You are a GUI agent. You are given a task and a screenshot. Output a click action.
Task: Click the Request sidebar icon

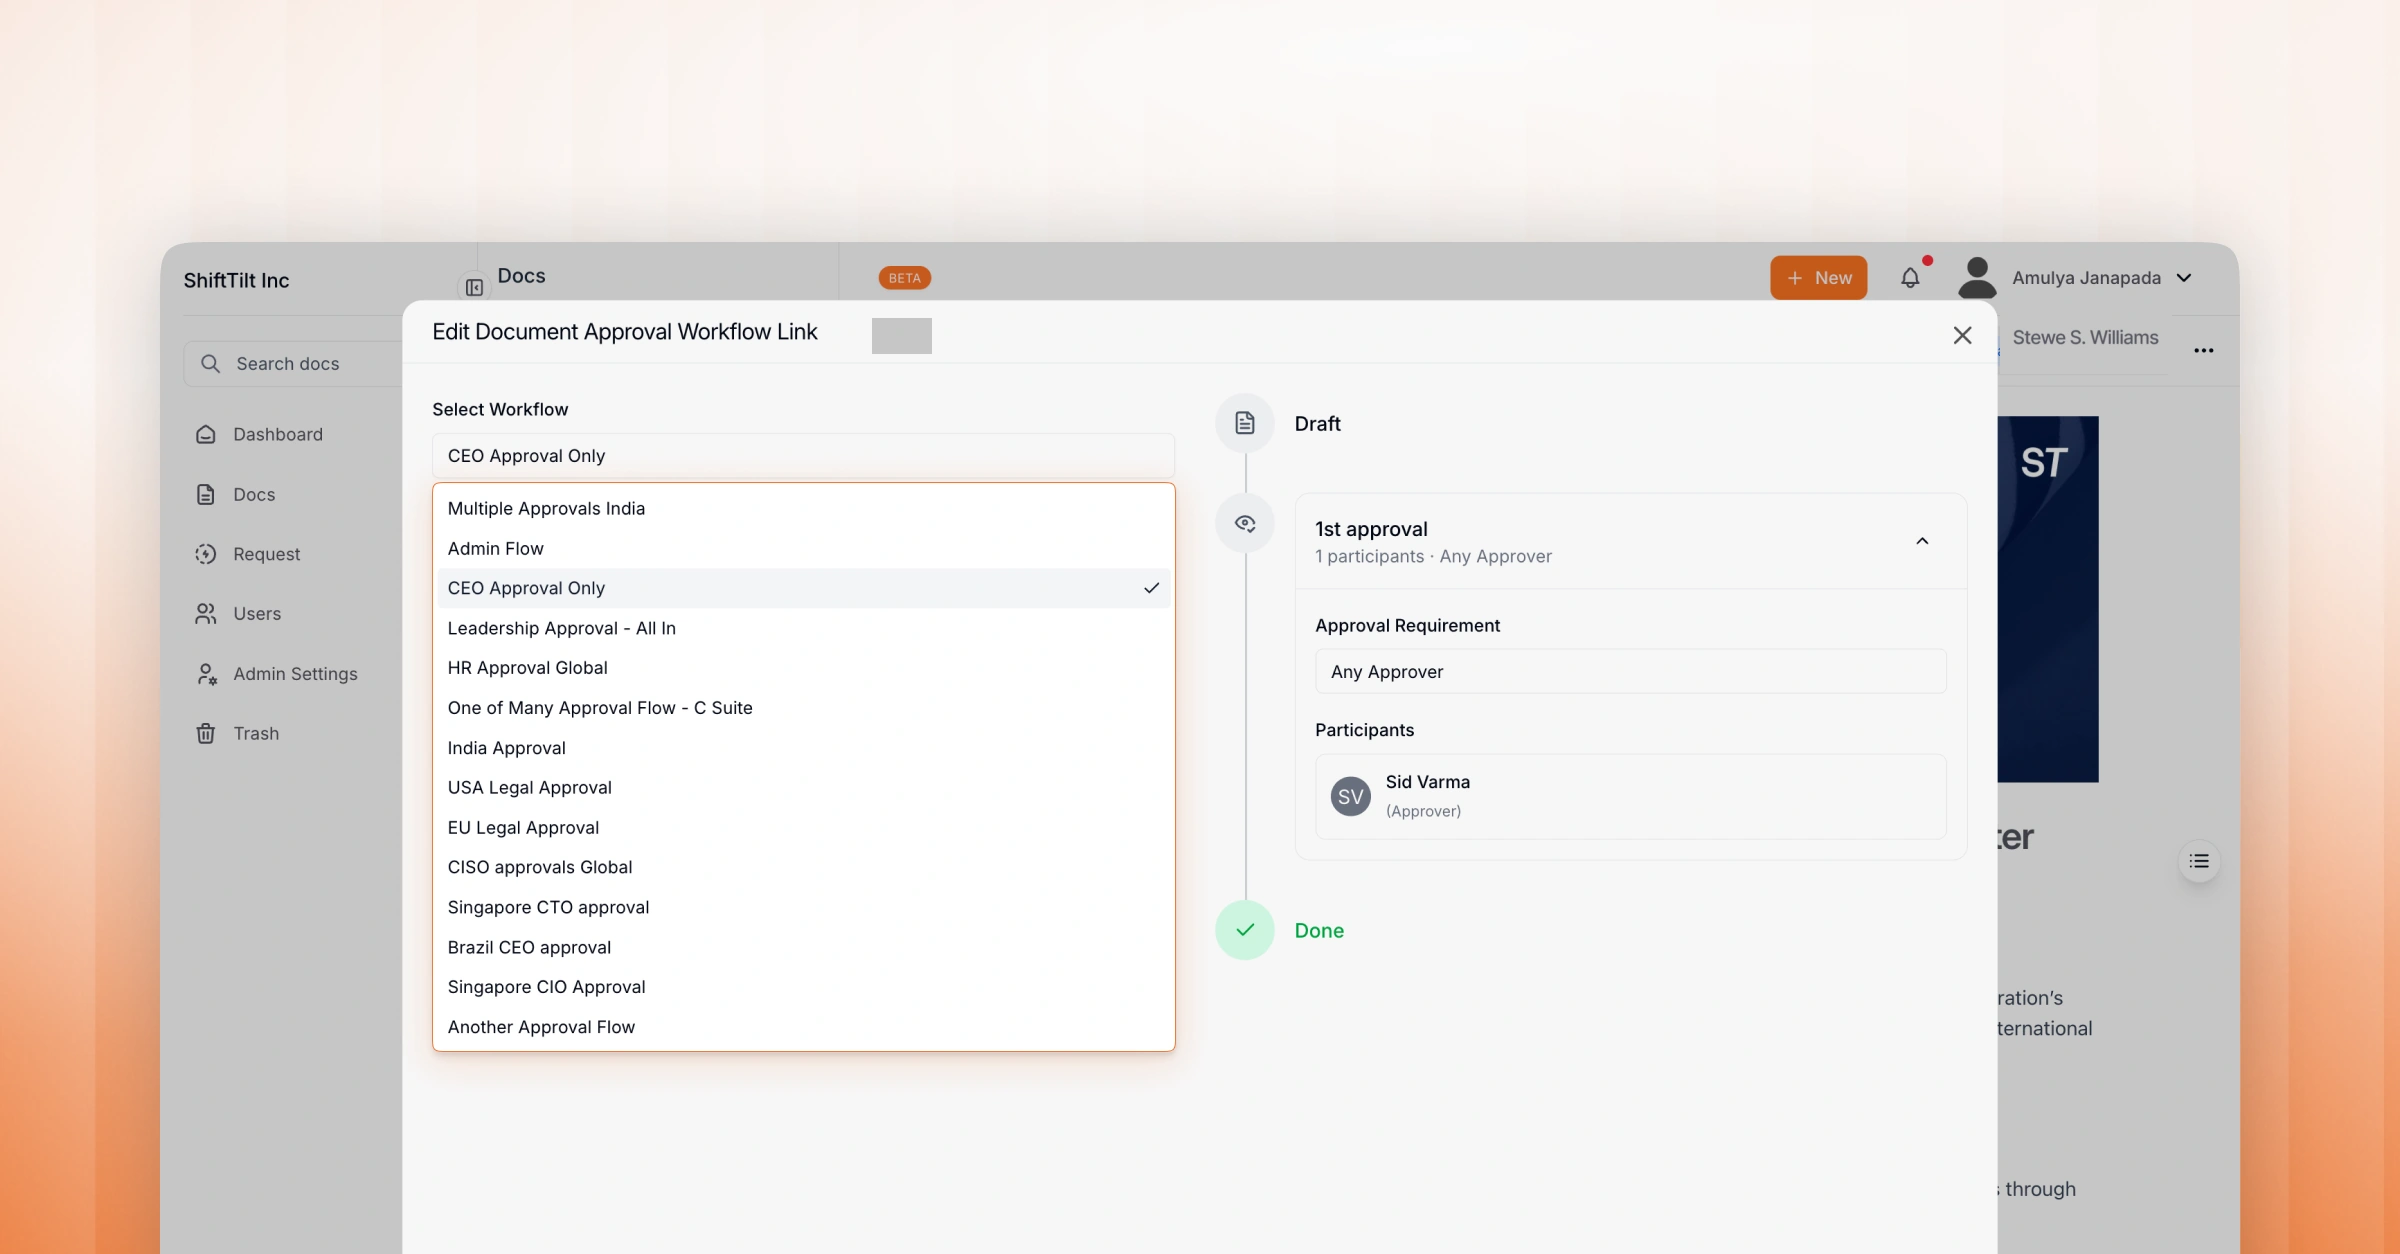[206, 554]
